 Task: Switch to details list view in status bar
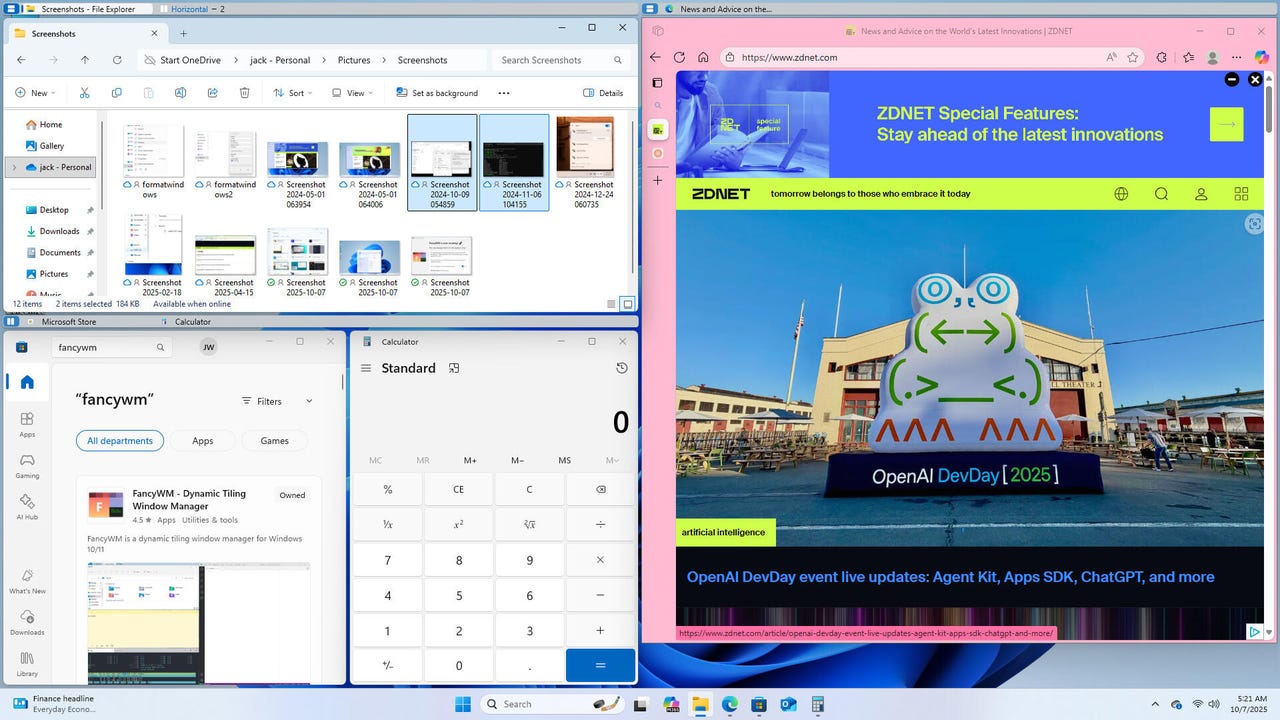[x=611, y=304]
